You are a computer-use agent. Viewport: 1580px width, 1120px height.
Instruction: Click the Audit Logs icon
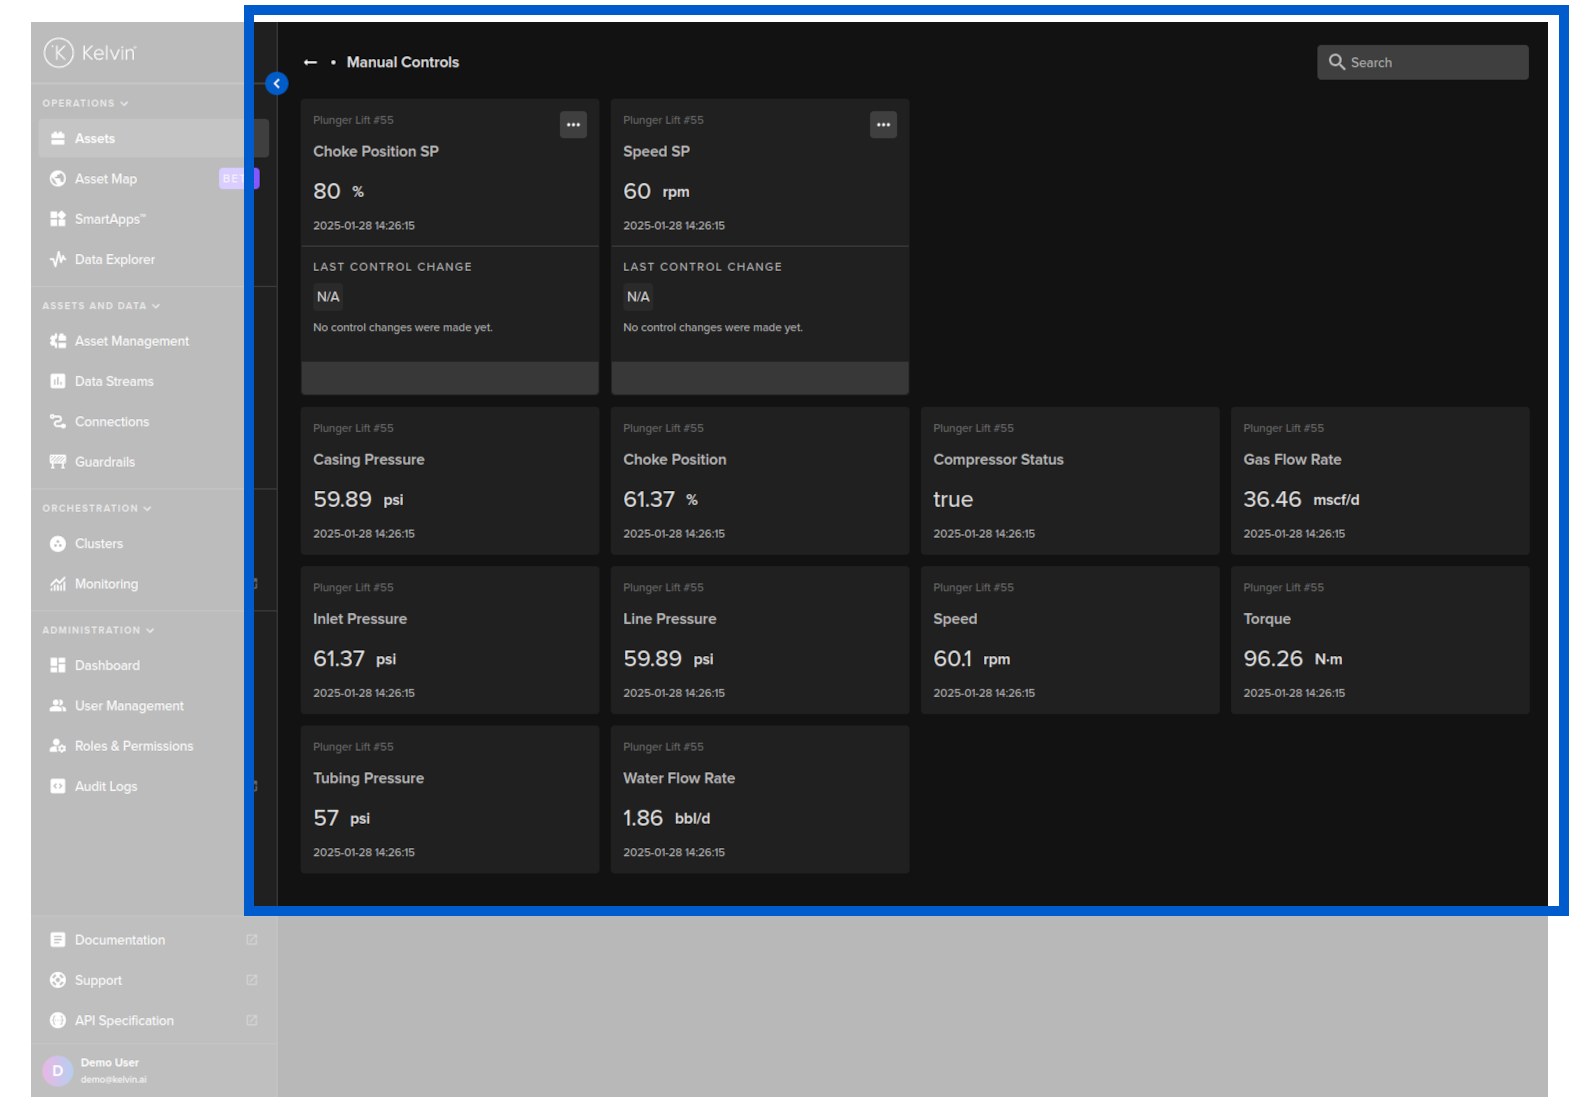pos(58,786)
